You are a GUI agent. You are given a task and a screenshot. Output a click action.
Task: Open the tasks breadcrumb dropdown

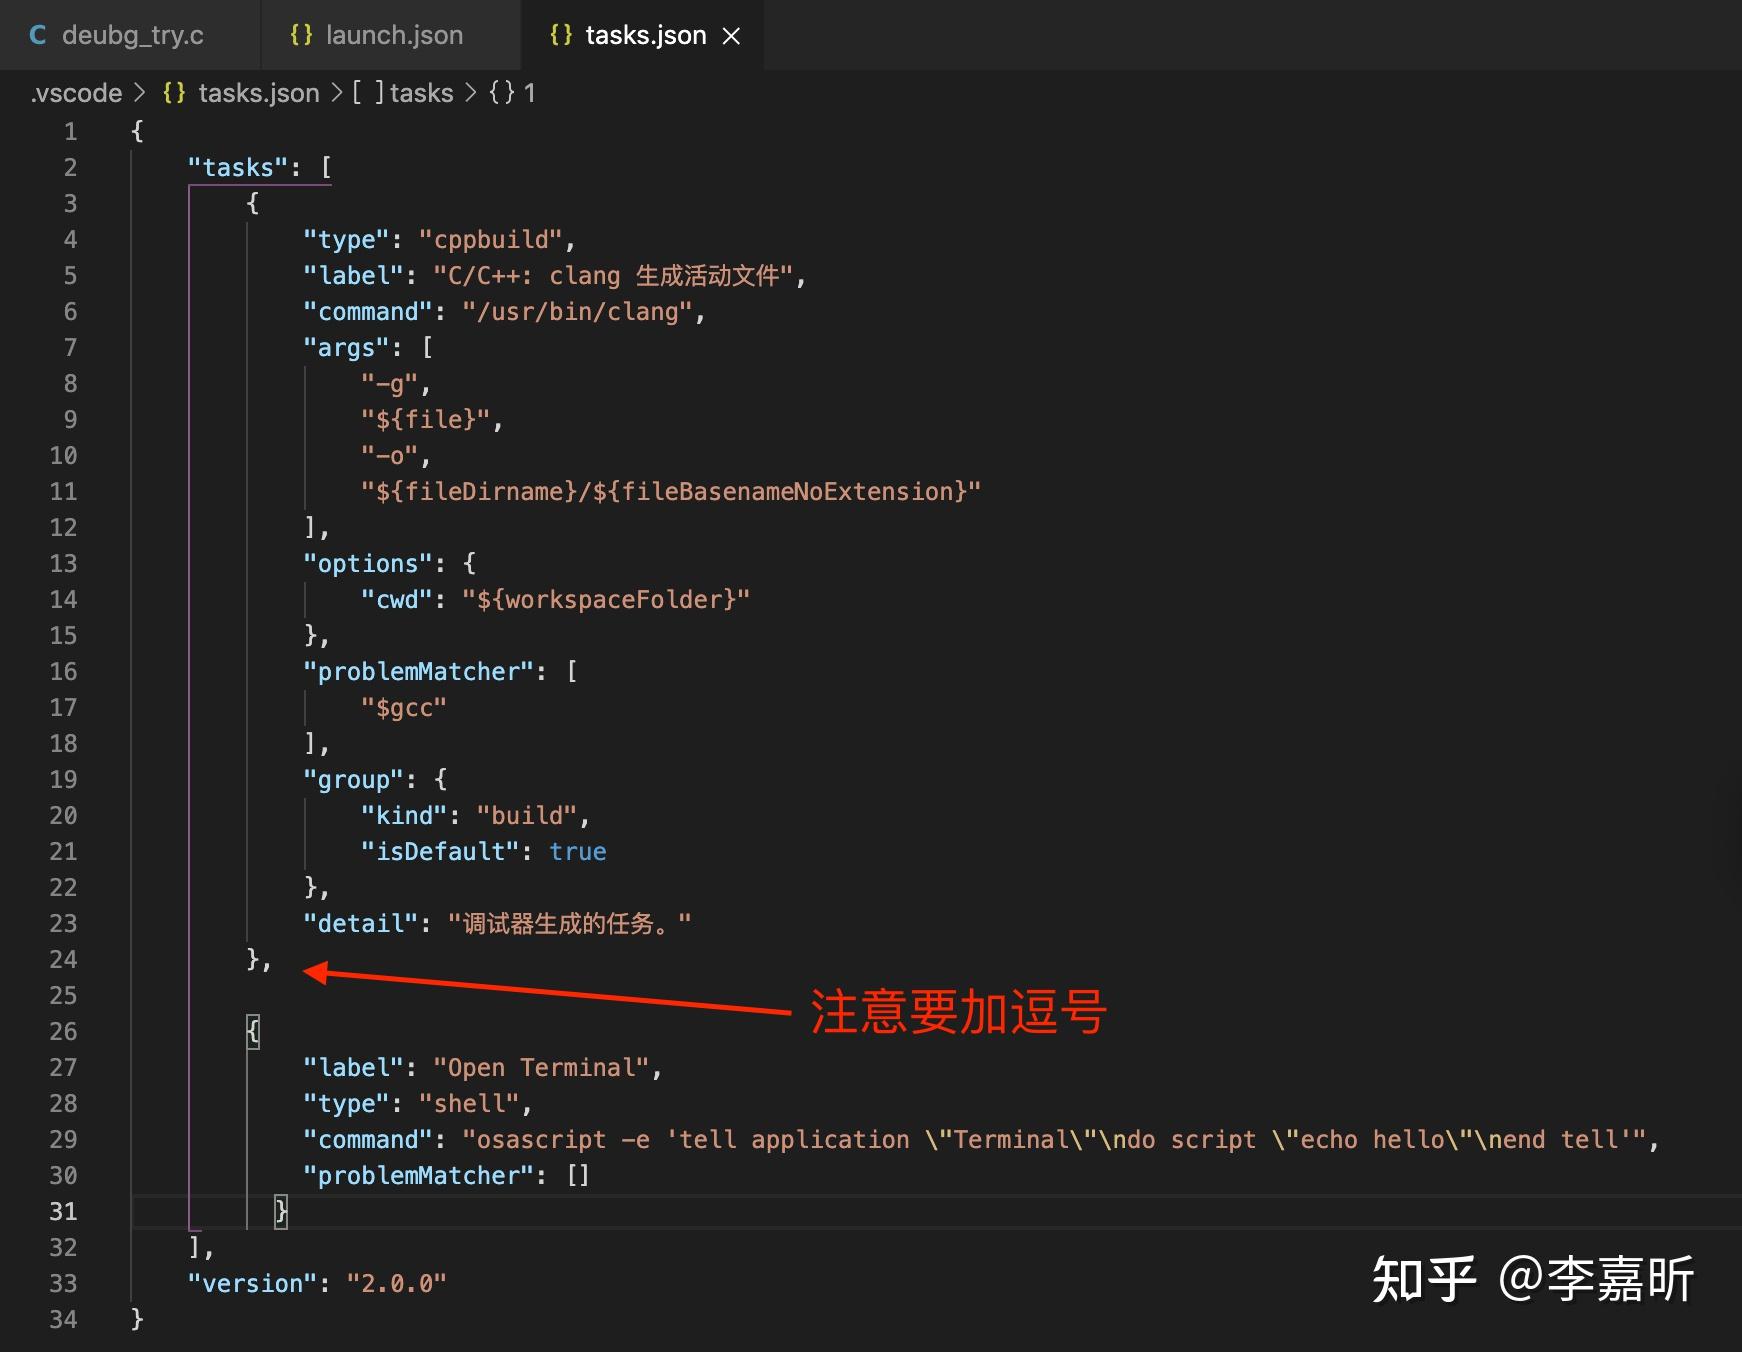pos(421,92)
